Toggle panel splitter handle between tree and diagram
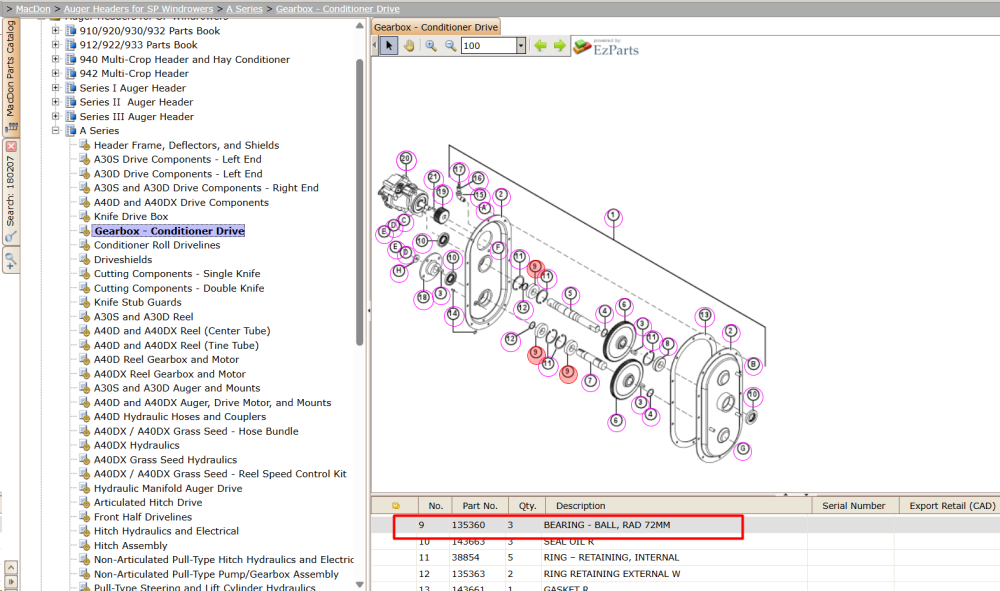The height and width of the screenshot is (591, 1000). (x=369, y=311)
